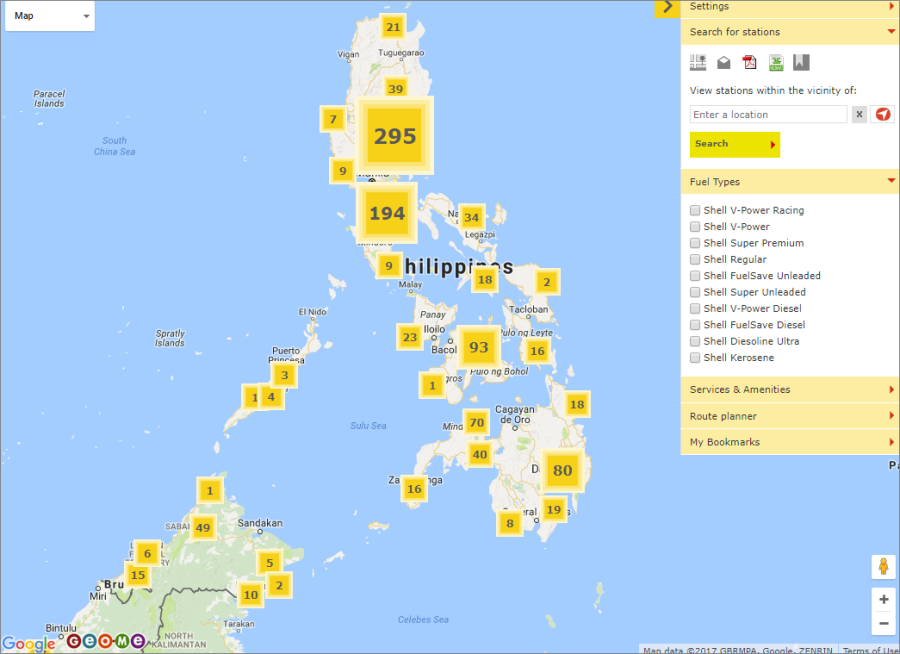Image resolution: width=900 pixels, height=654 pixels.
Task: Check Shell Regular fuel type
Action: pos(695,259)
